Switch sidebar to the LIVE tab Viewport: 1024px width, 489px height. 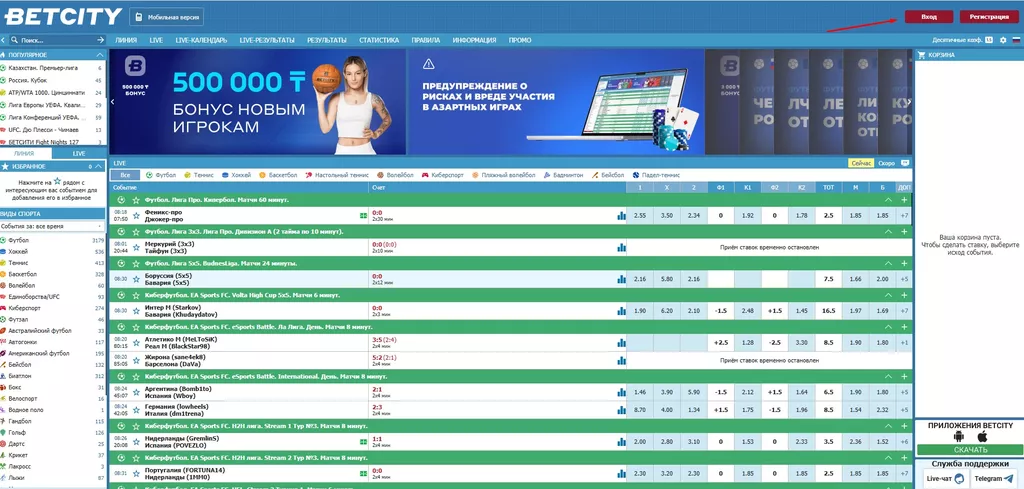(x=79, y=153)
